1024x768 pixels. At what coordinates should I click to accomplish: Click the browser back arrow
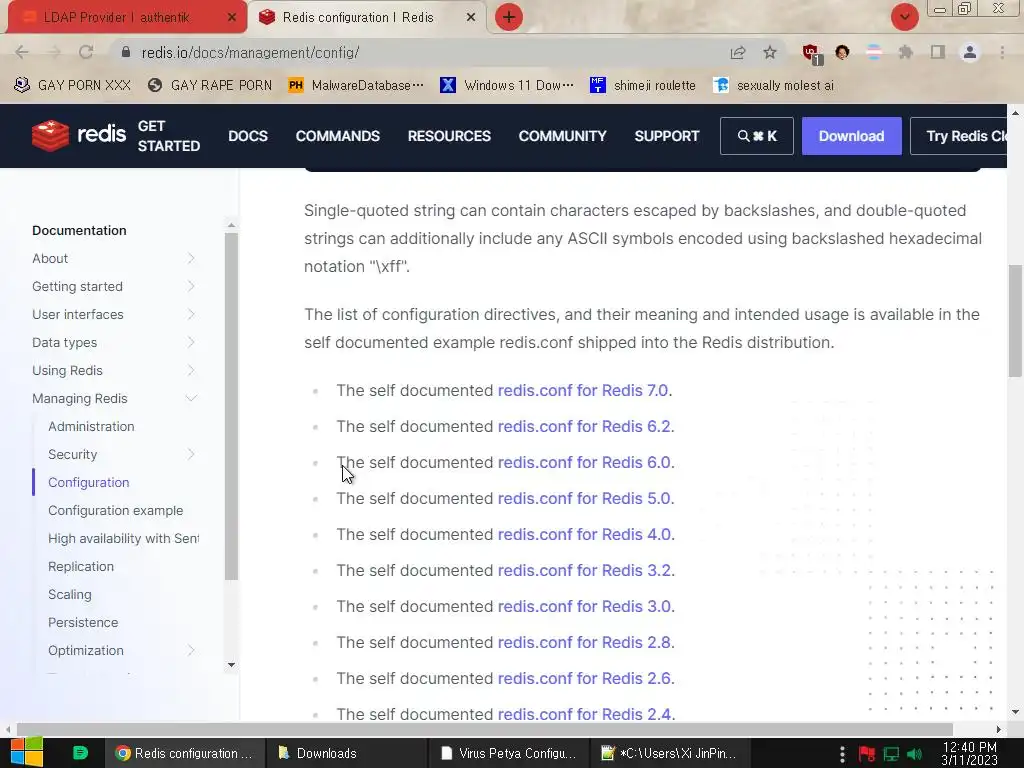[x=22, y=52]
